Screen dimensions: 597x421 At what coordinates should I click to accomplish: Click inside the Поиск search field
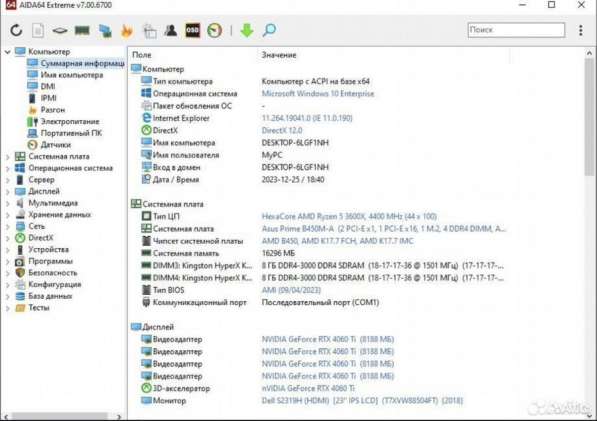pyautogui.click(x=516, y=30)
